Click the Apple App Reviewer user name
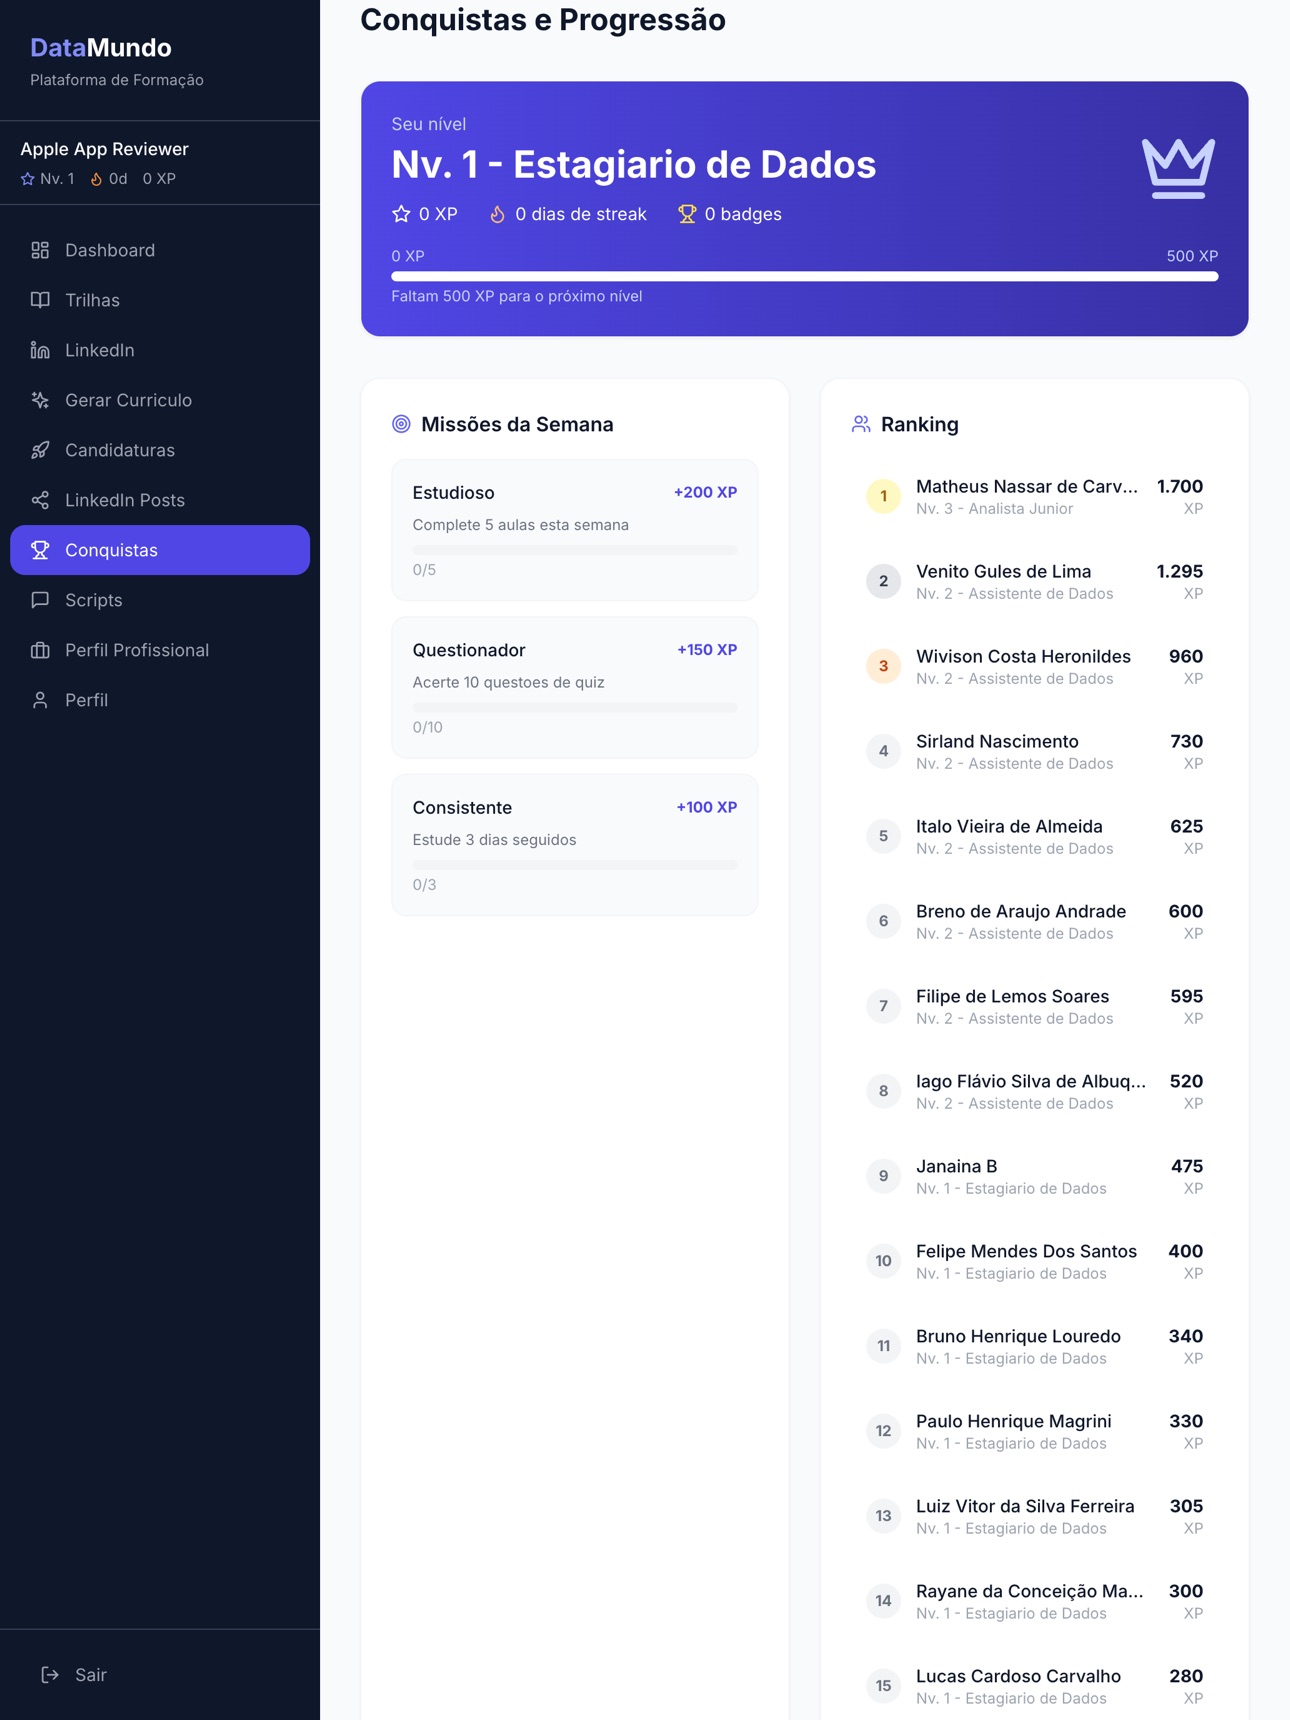1290x1720 pixels. pos(104,149)
